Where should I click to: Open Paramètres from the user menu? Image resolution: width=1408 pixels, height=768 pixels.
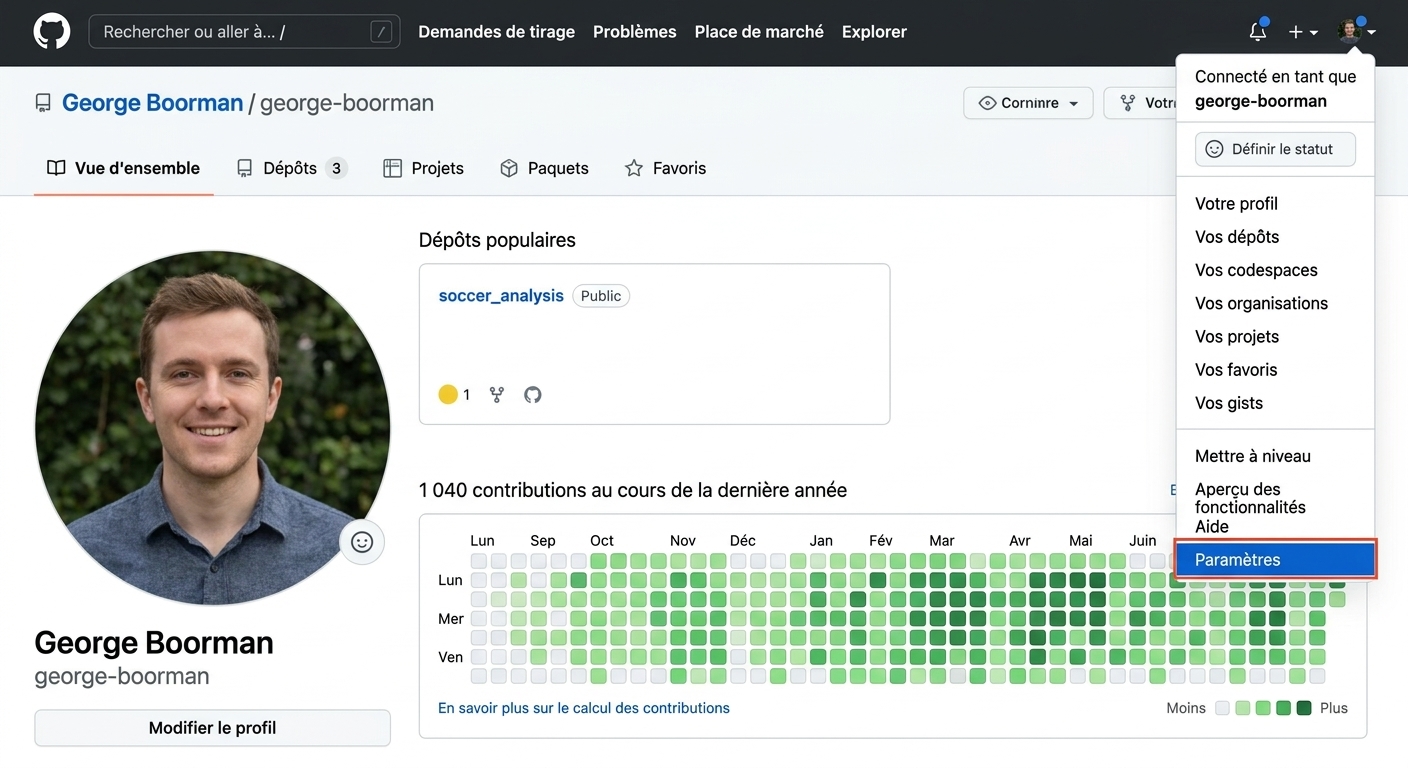coord(1276,560)
